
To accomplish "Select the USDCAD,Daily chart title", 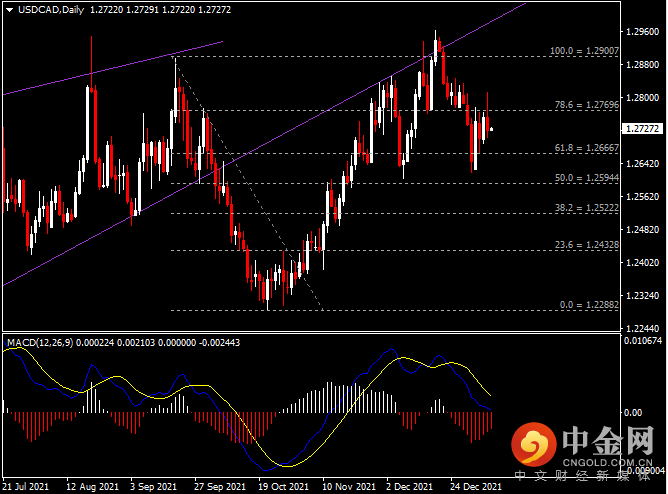I will 51,10.
